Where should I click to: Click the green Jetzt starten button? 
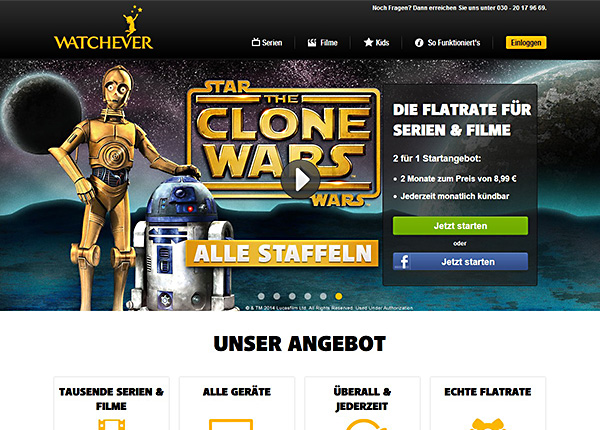(460, 226)
